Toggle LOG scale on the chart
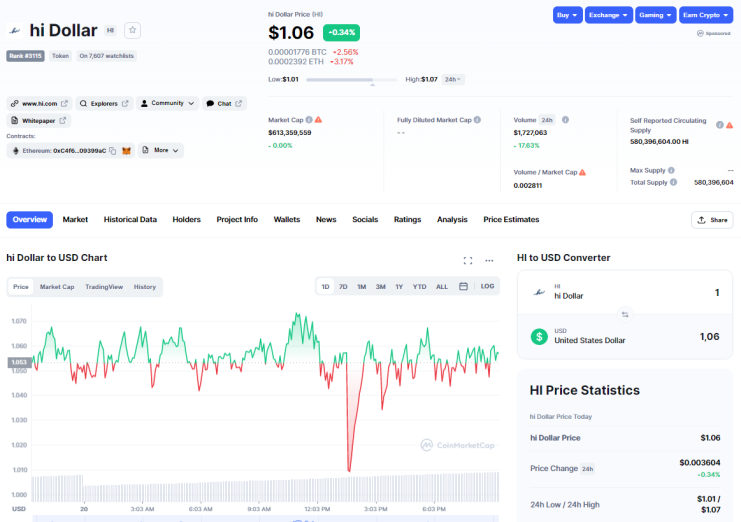 [487, 286]
